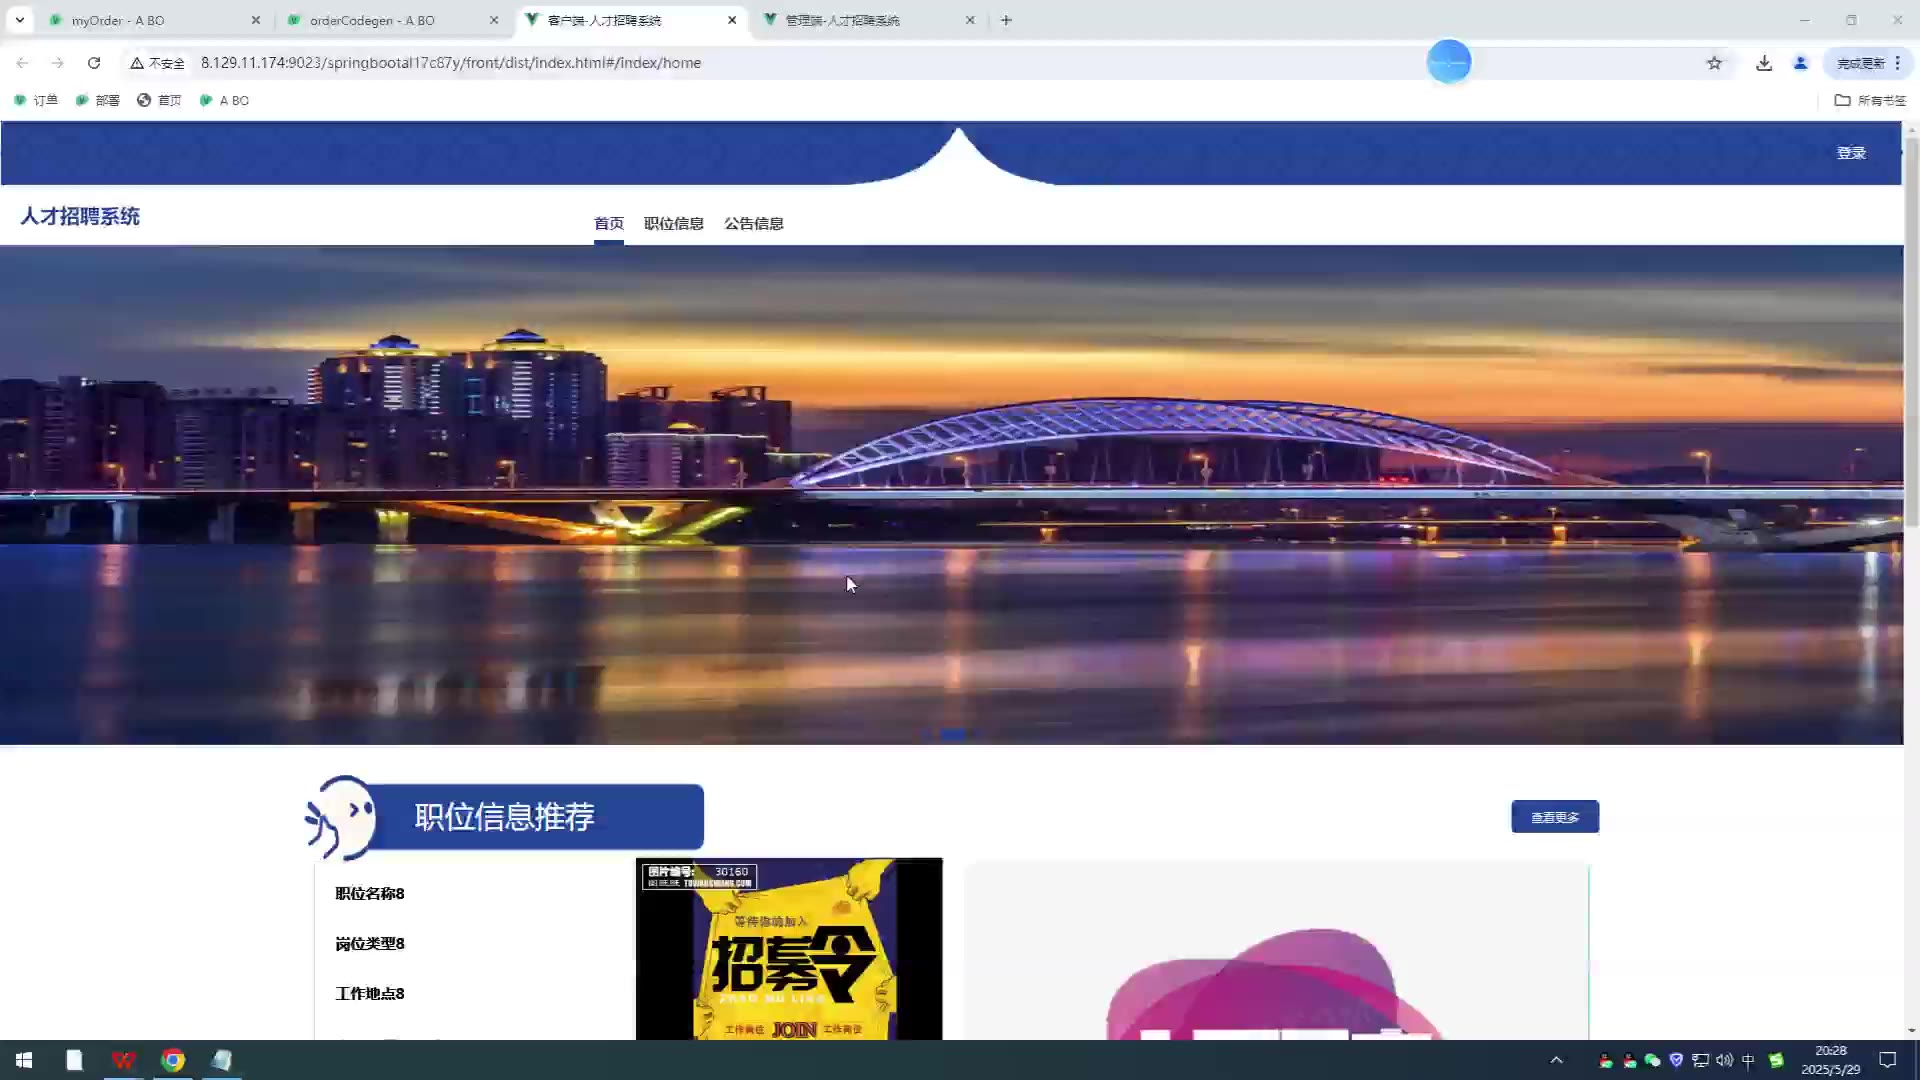Switch to myOrder - A BO tab
This screenshot has width=1920, height=1080.
(118, 20)
